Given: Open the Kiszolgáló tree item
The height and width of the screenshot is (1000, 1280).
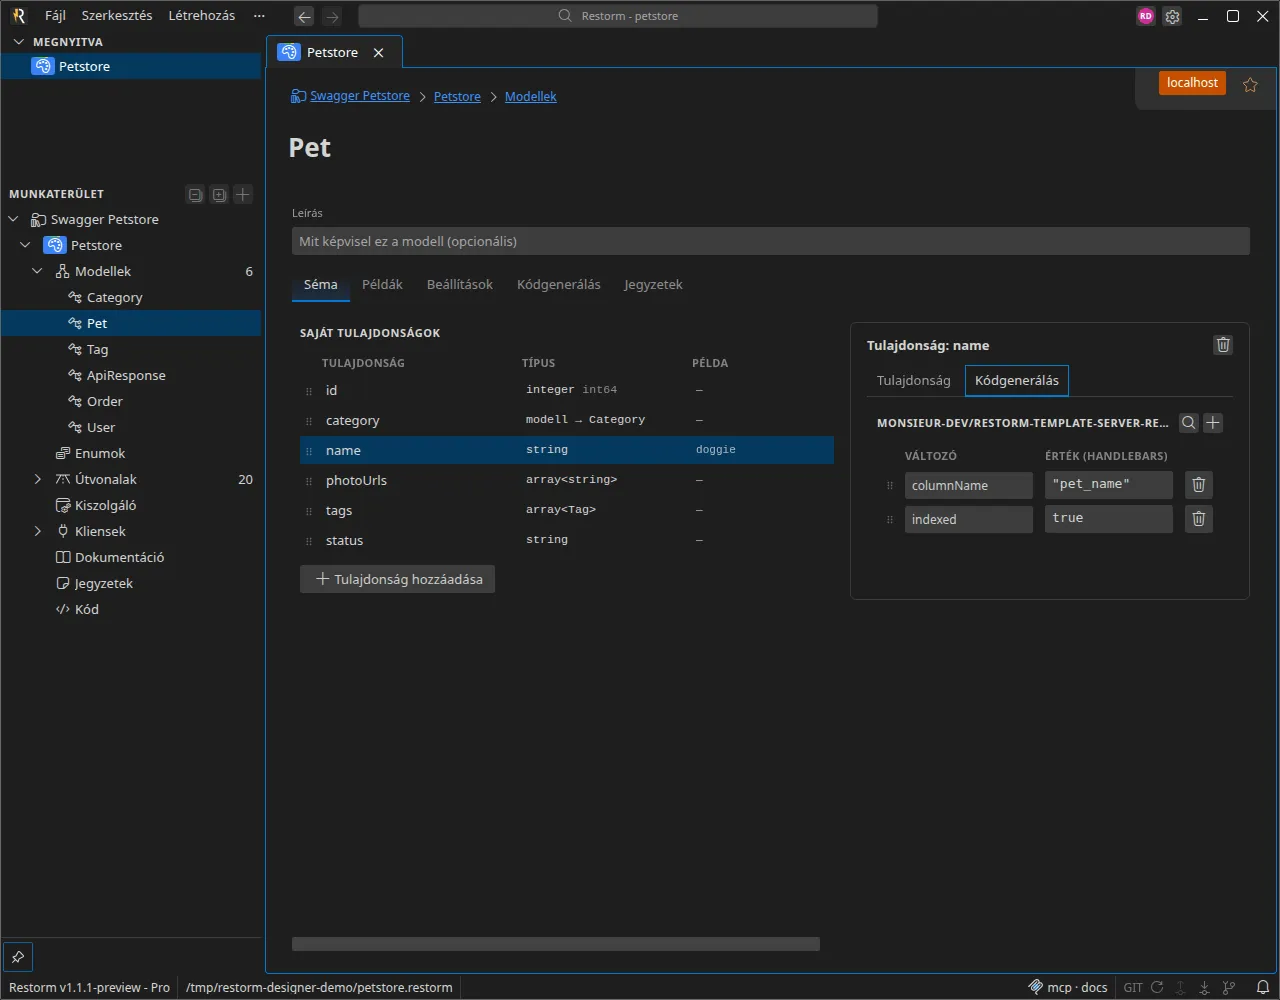Looking at the screenshot, I should pyautogui.click(x=131, y=506).
